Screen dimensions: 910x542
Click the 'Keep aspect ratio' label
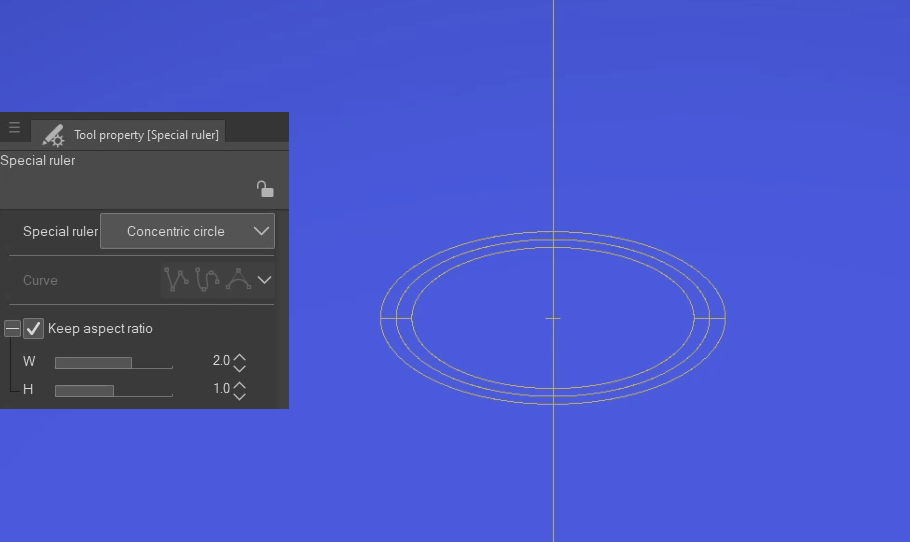click(100, 328)
